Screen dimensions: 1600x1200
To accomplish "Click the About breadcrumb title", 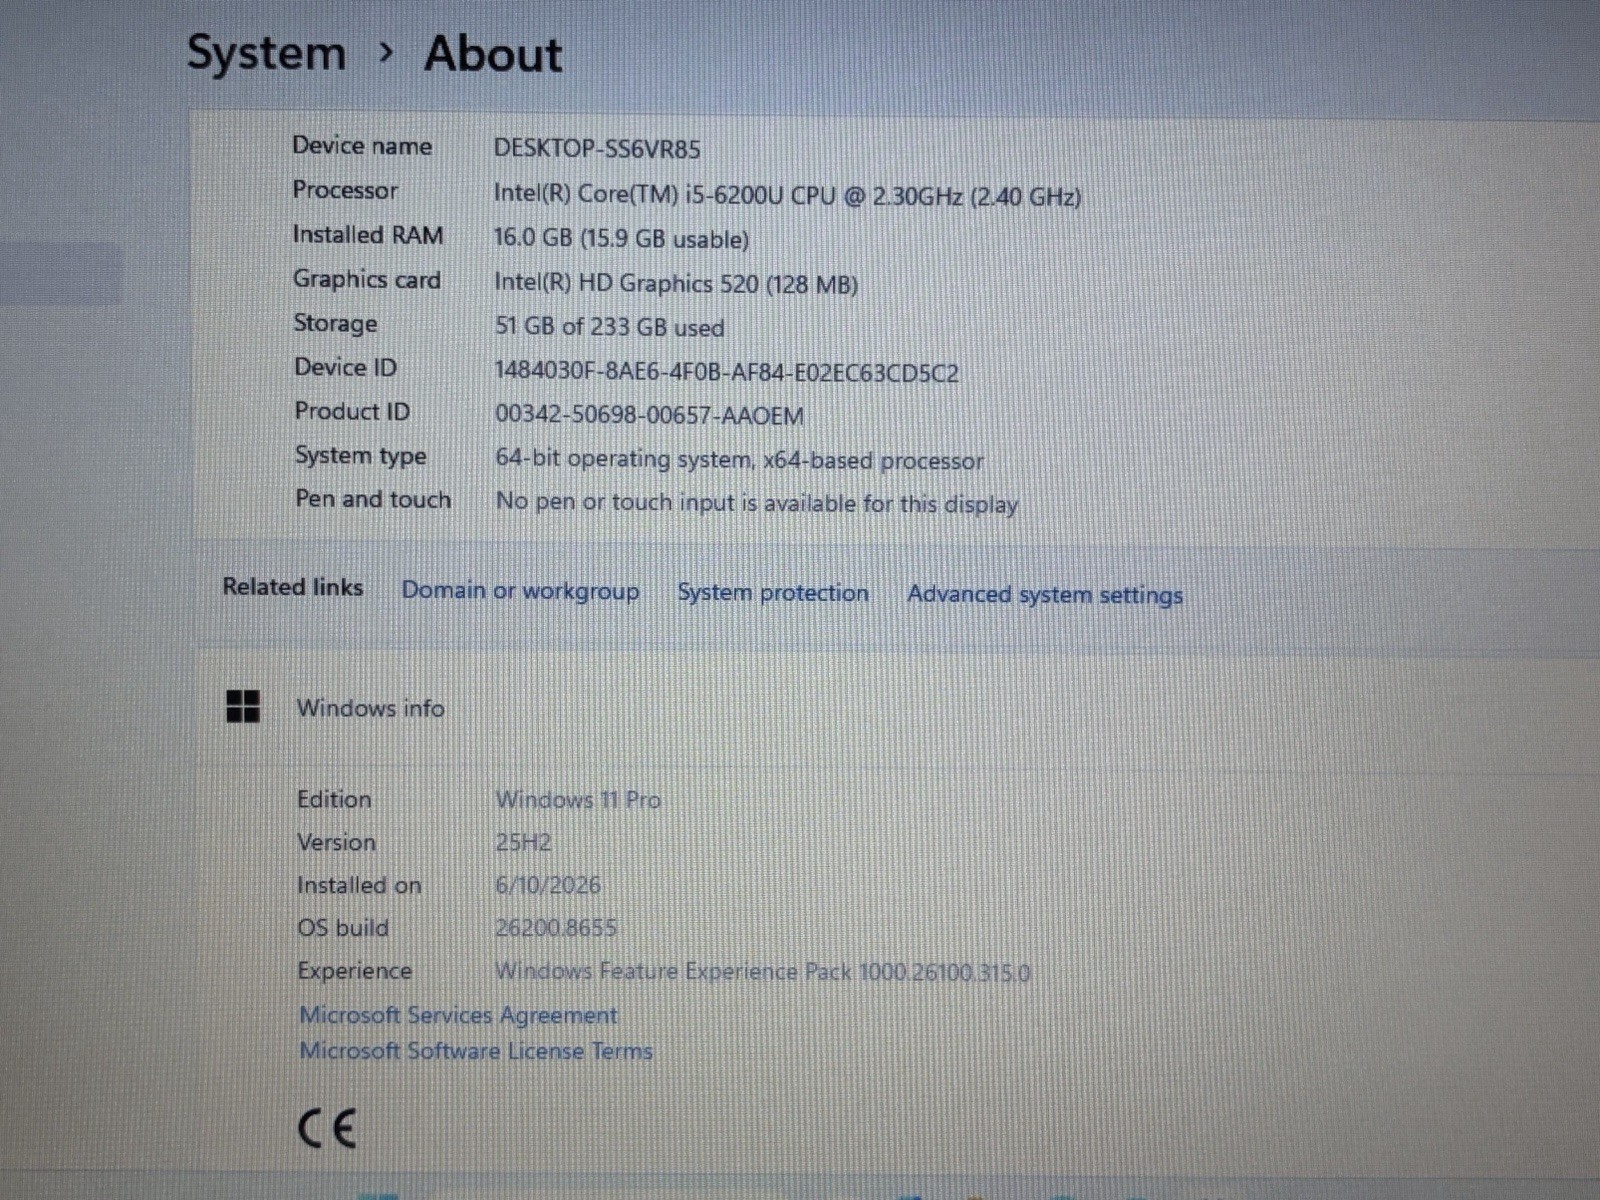I will coord(493,54).
